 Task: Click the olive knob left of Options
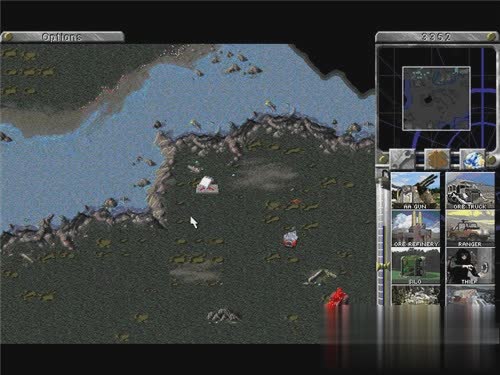pos(8,36)
